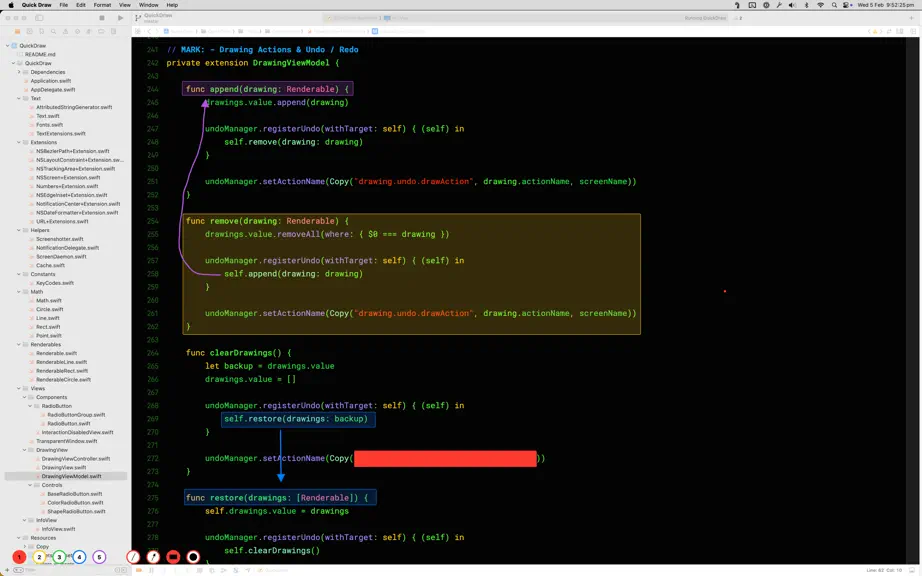Select the circle shape tool
This screenshot has height=576, width=922.
point(193,557)
